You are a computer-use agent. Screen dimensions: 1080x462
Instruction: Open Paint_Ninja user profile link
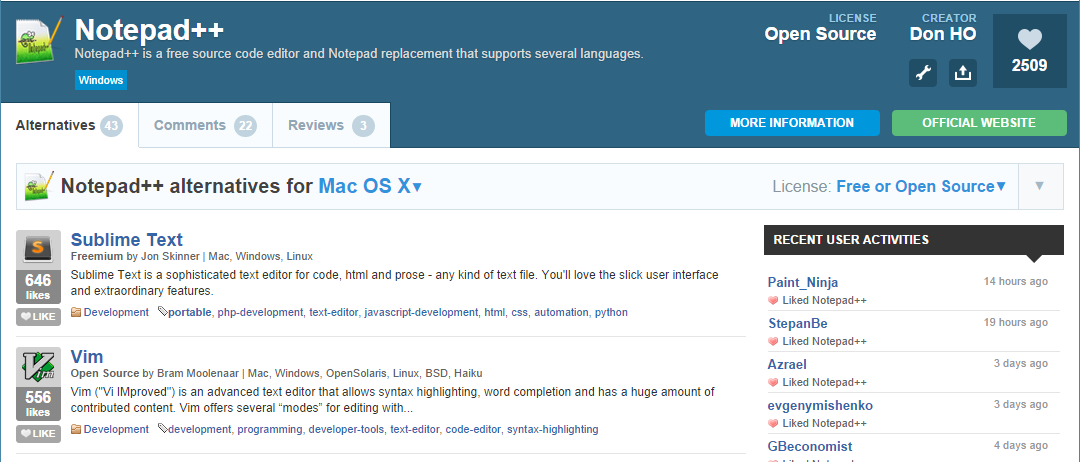[803, 282]
